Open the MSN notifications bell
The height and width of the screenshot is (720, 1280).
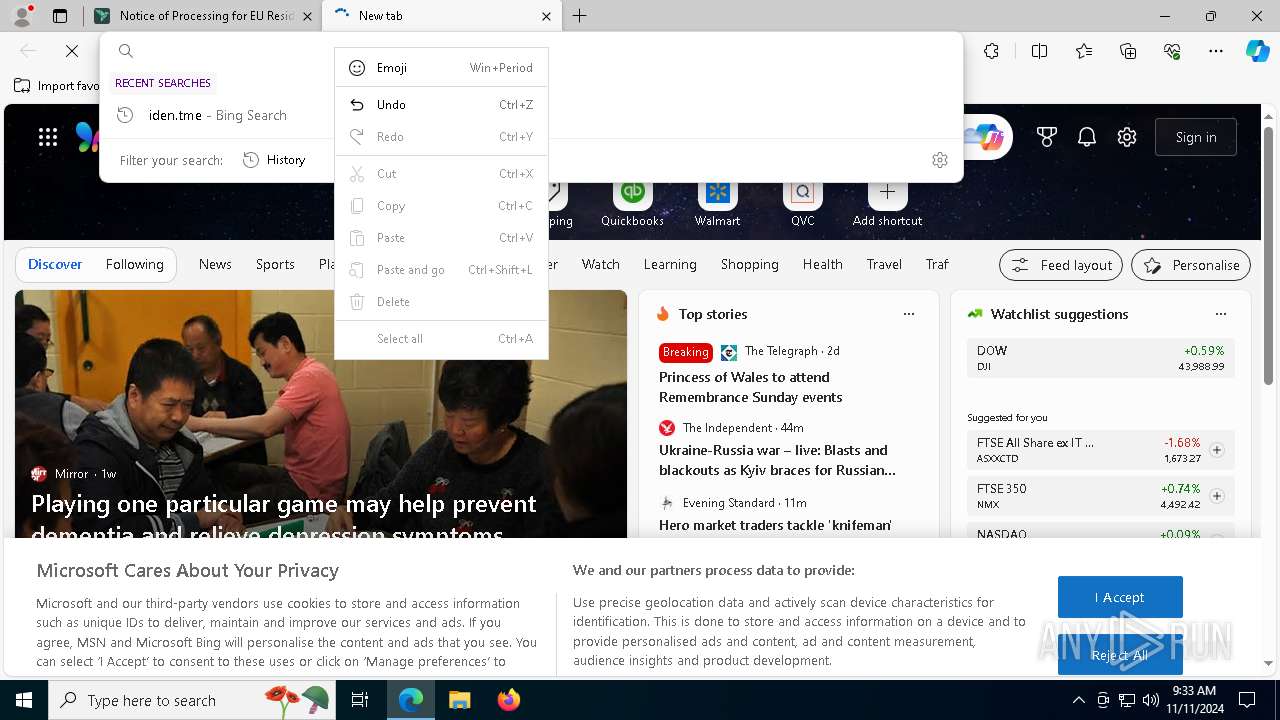[1087, 137]
